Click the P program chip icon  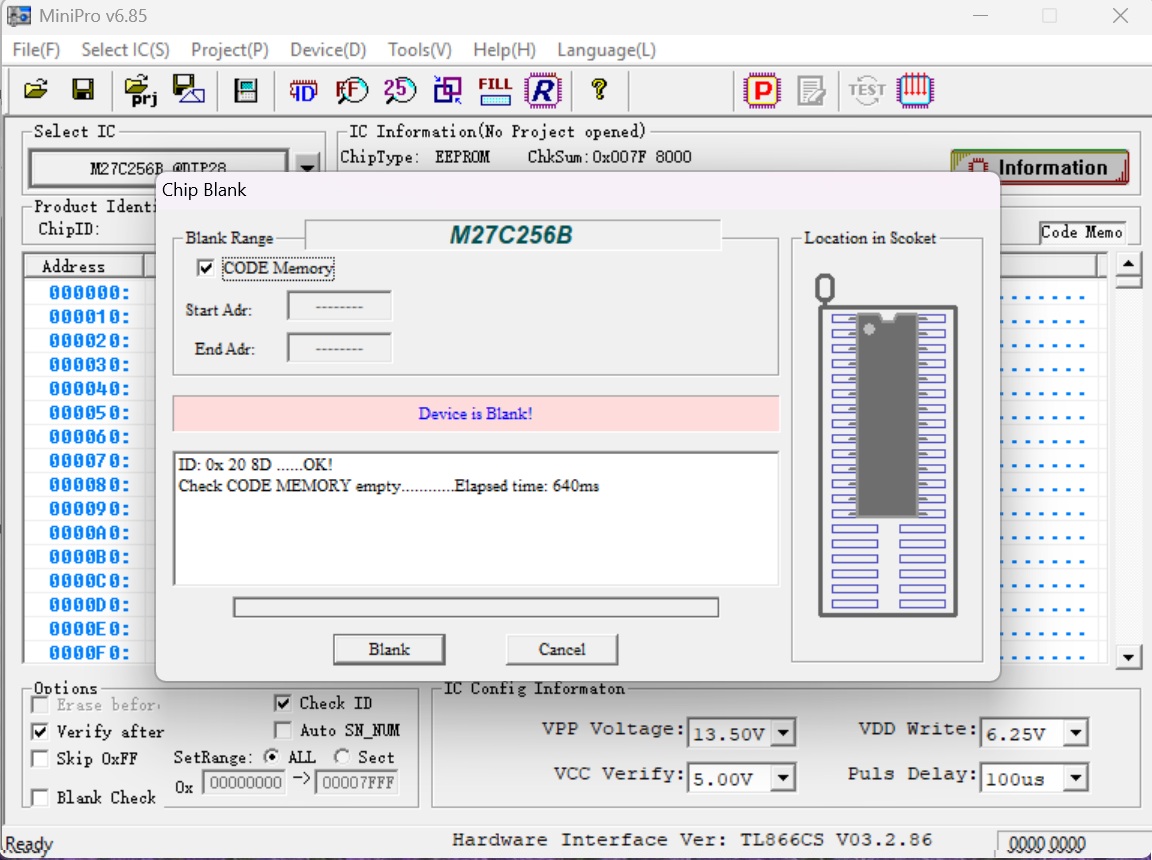coord(762,91)
